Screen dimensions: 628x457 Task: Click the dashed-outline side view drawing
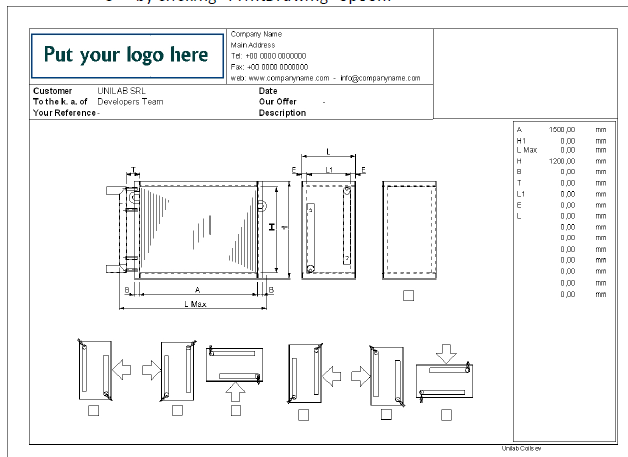408,230
